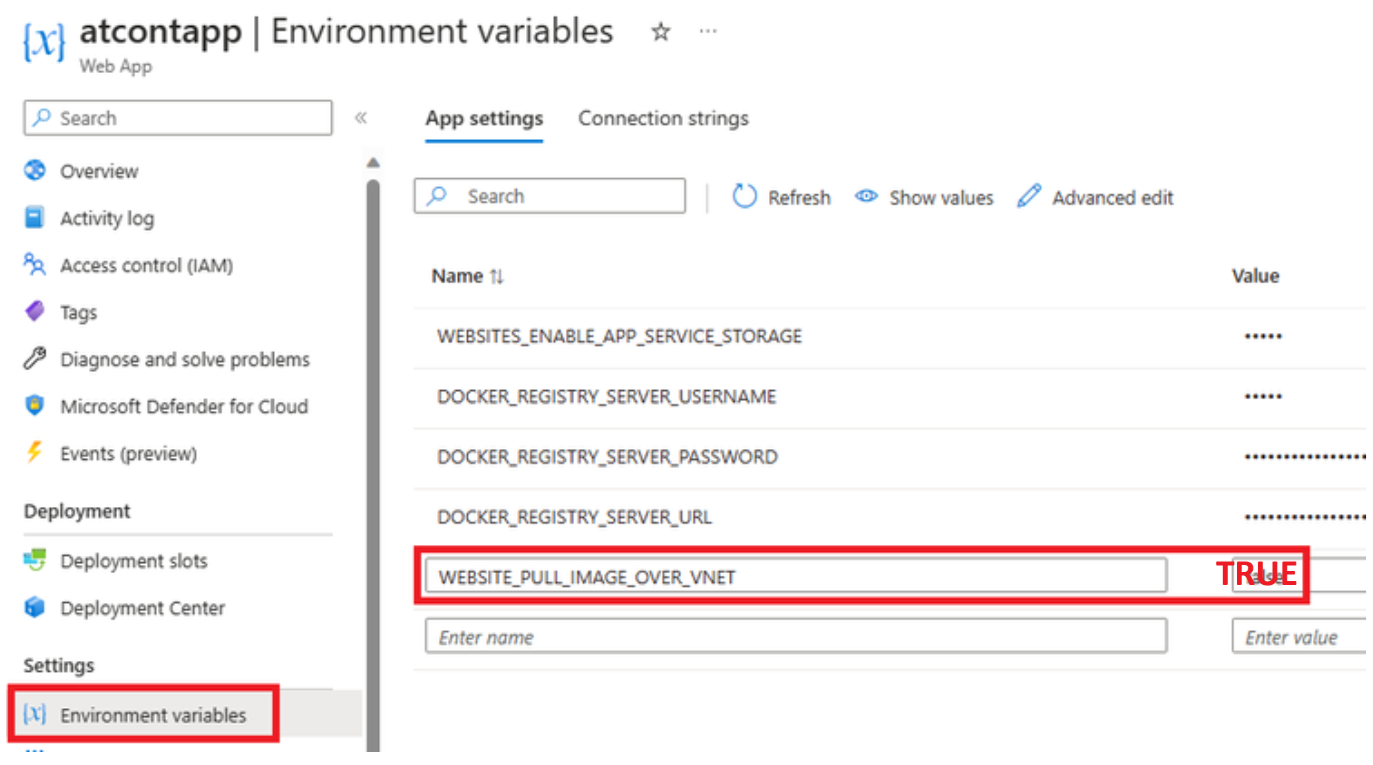
Task: Click the Web App subtitle text
Action: pos(115,67)
